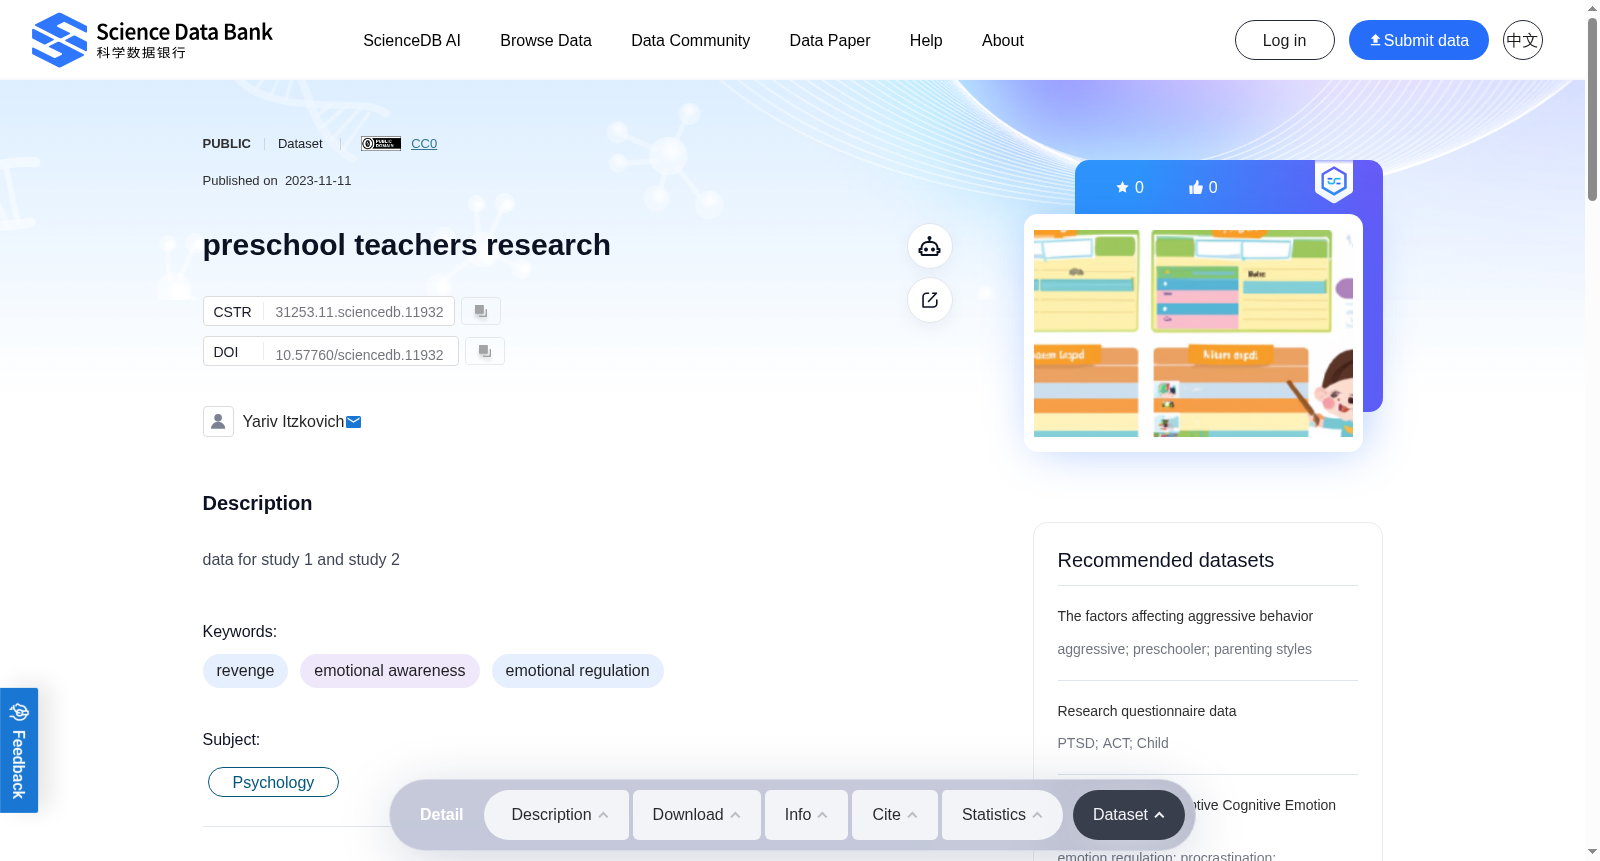The height and width of the screenshot is (861, 1600).
Task: Click the Submit data button
Action: [1419, 40]
